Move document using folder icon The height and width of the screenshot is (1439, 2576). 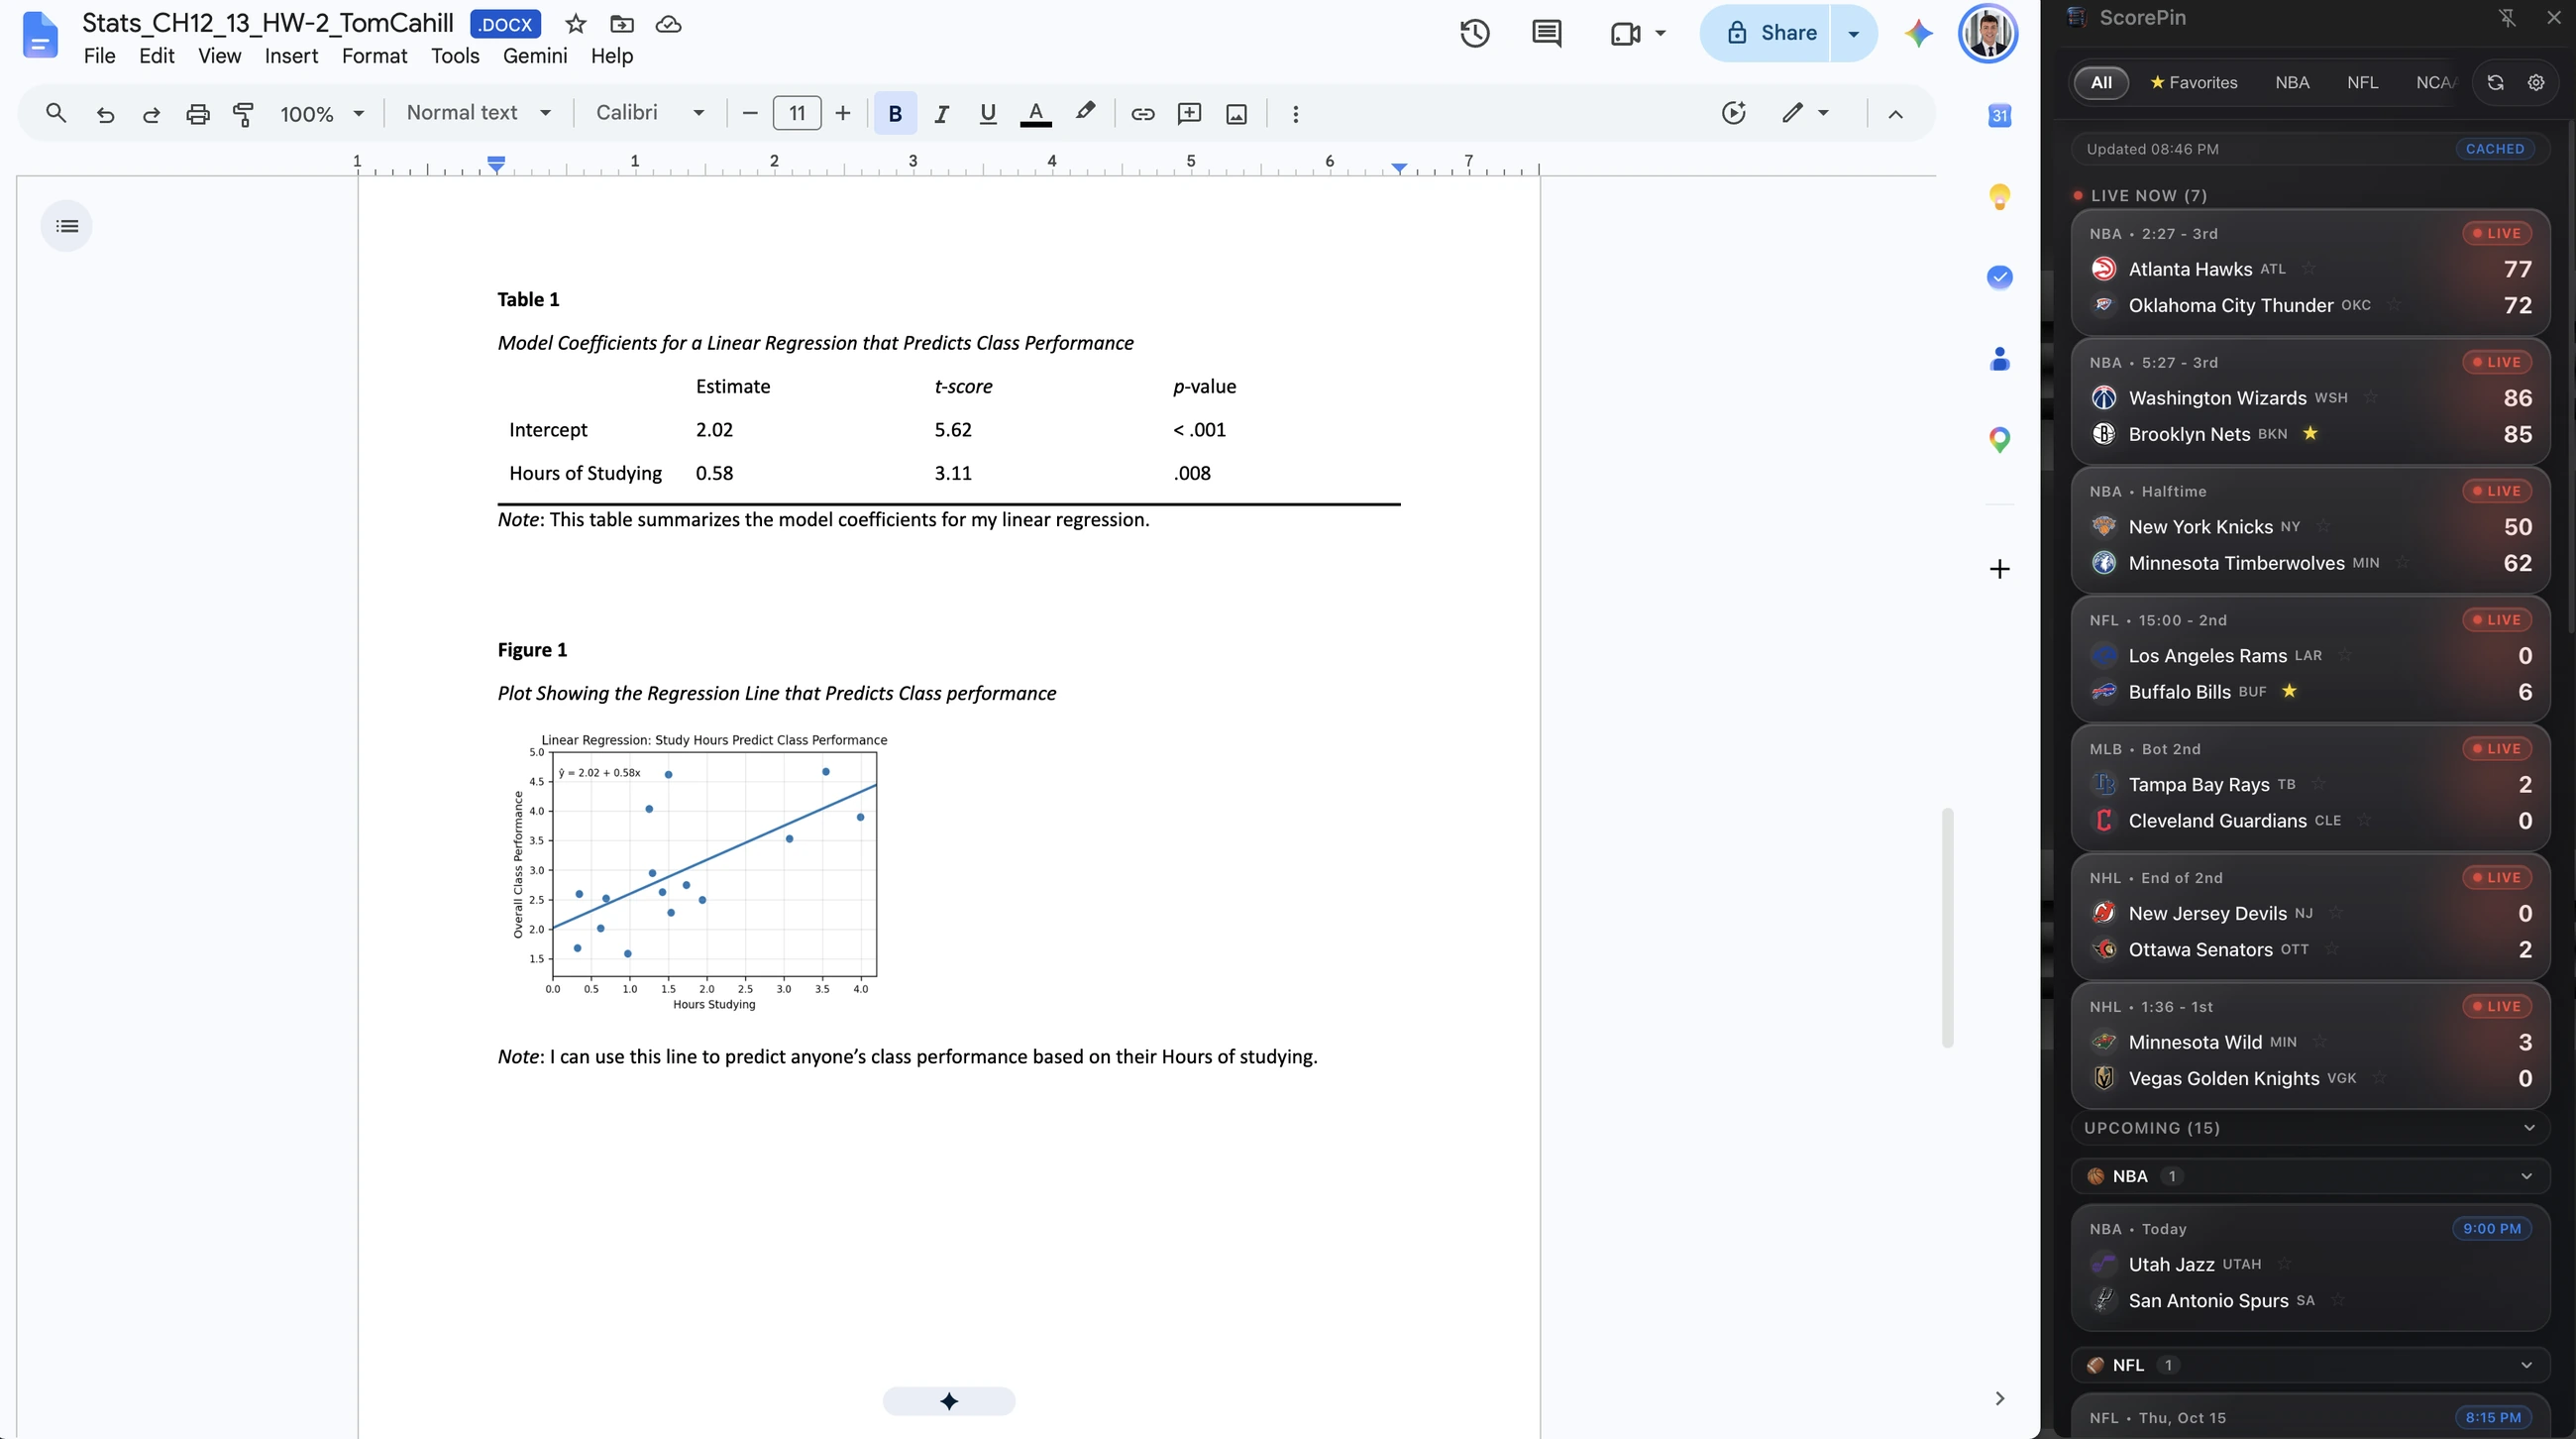tap(622, 24)
